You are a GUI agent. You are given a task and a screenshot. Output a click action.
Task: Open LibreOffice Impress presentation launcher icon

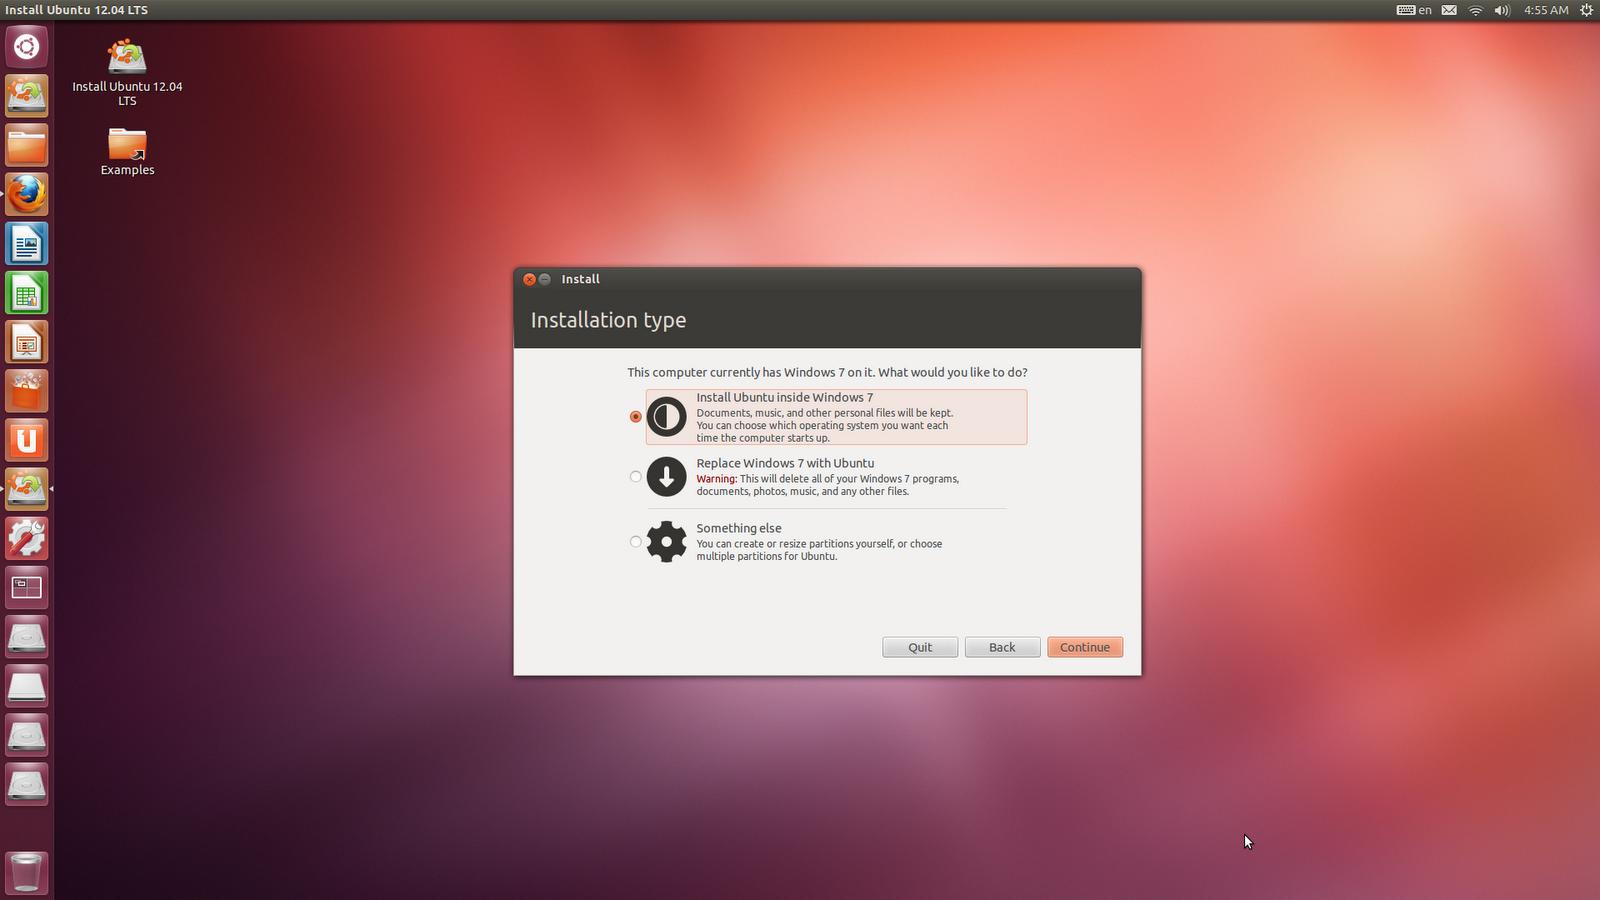(x=27, y=342)
